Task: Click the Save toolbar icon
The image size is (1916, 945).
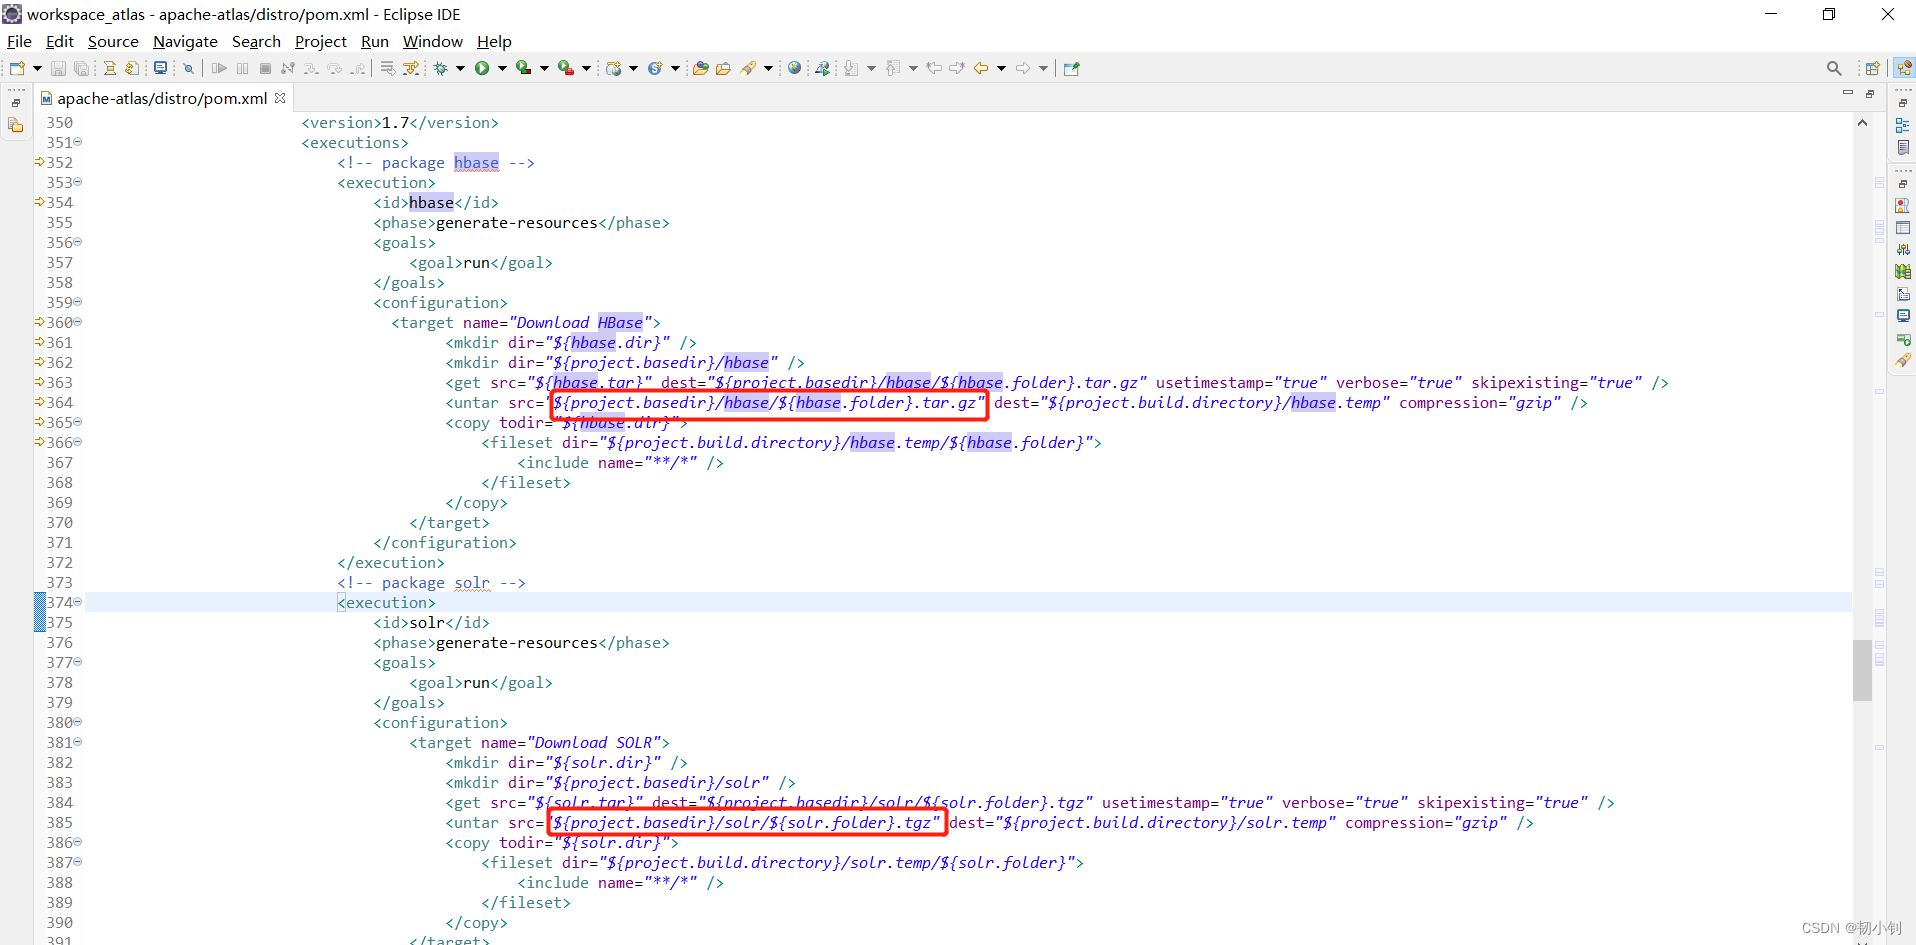Action: tap(58, 68)
